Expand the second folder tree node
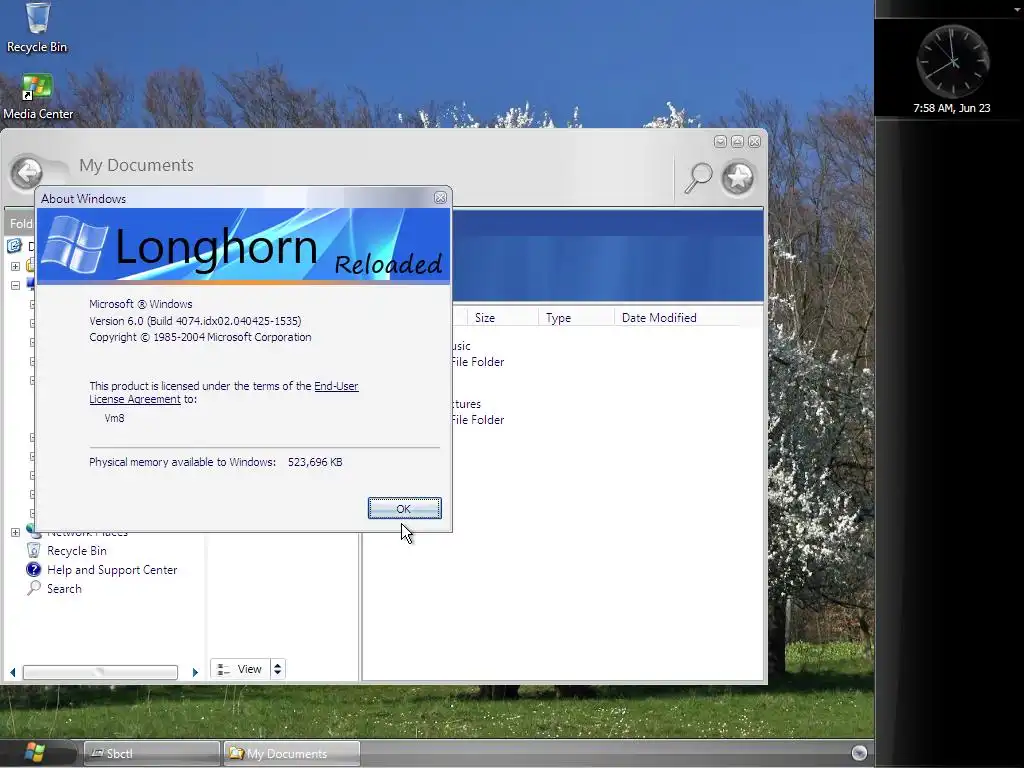 (x=15, y=266)
